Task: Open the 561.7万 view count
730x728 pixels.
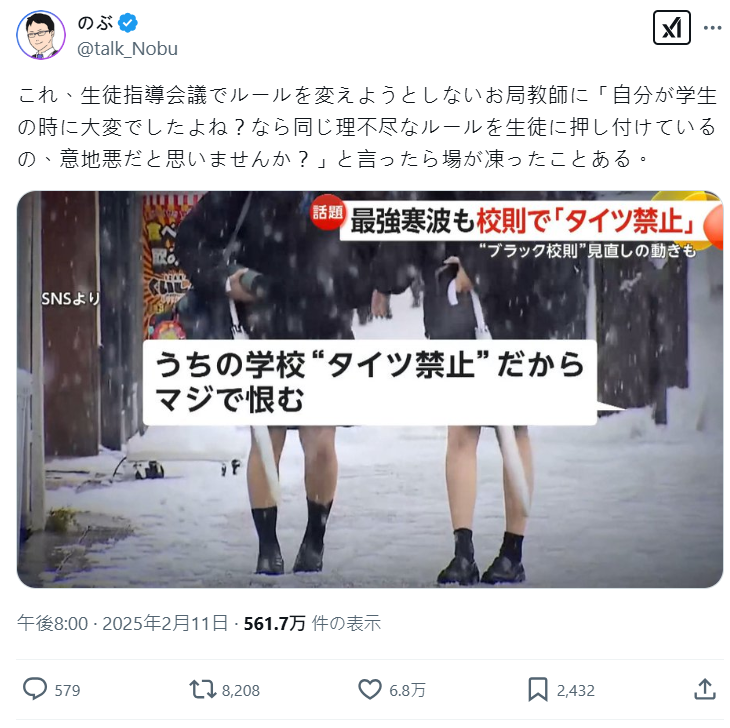Action: pos(275,623)
